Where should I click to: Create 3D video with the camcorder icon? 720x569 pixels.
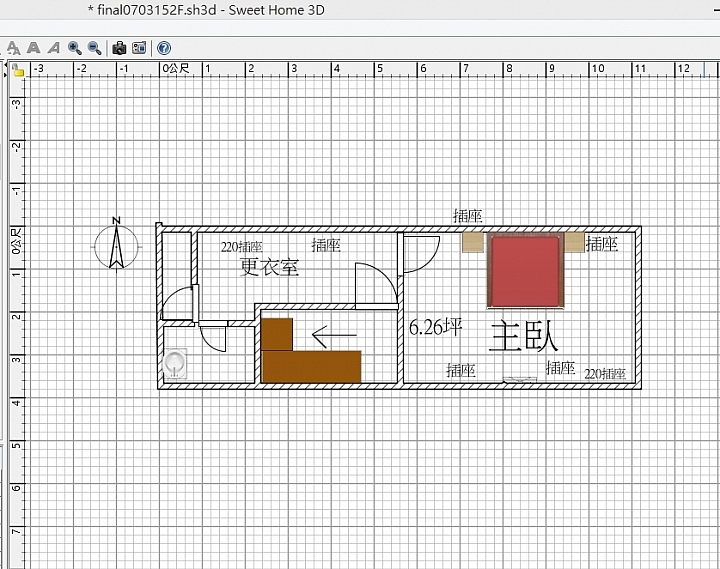coord(139,48)
